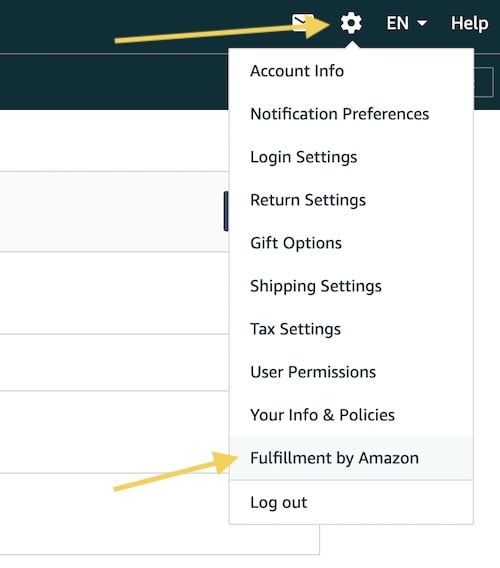Select Your Info & Policies
This screenshot has height=568, width=500.
322,415
